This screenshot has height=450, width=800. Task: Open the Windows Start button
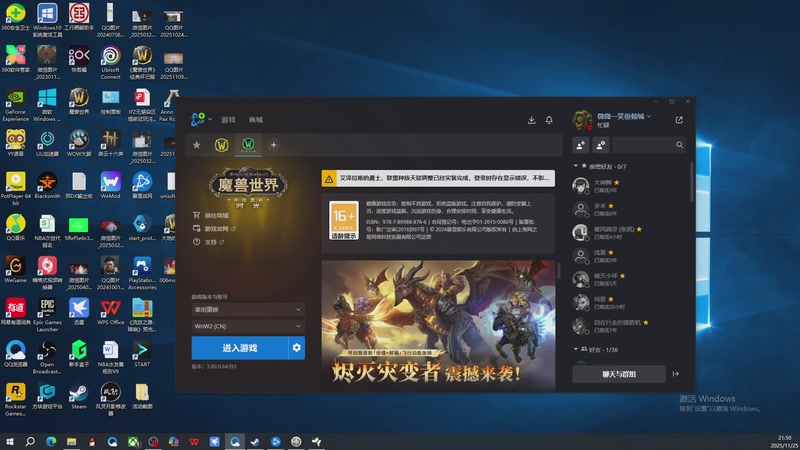coord(10,441)
